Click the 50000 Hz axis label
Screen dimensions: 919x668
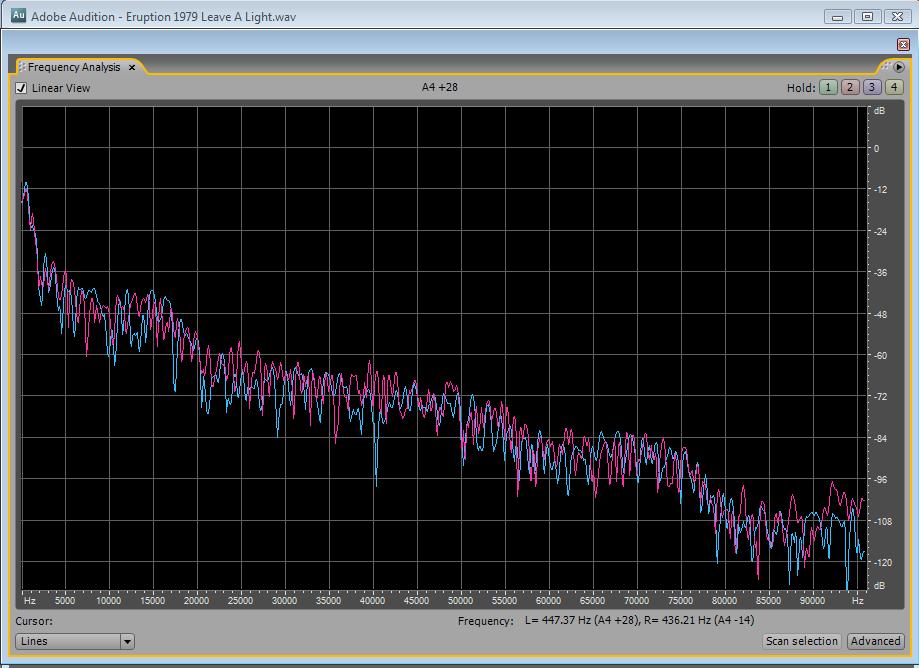tap(460, 601)
